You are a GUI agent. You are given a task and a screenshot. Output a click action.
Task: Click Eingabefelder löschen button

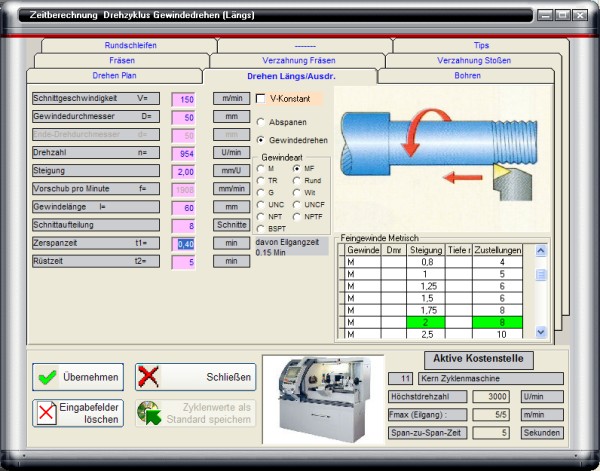78,413
